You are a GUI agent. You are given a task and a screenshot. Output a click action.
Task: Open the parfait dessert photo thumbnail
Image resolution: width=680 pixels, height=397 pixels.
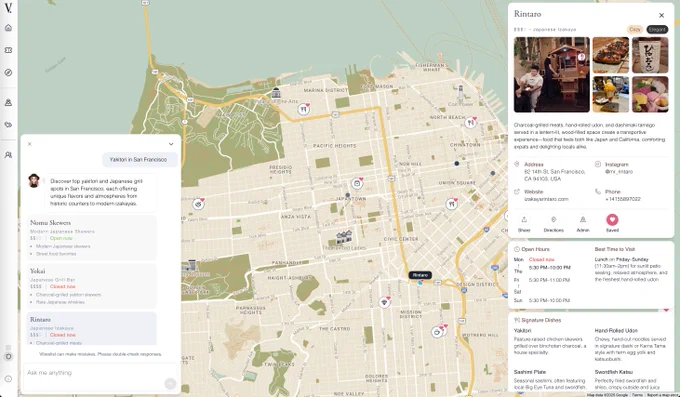(611, 94)
